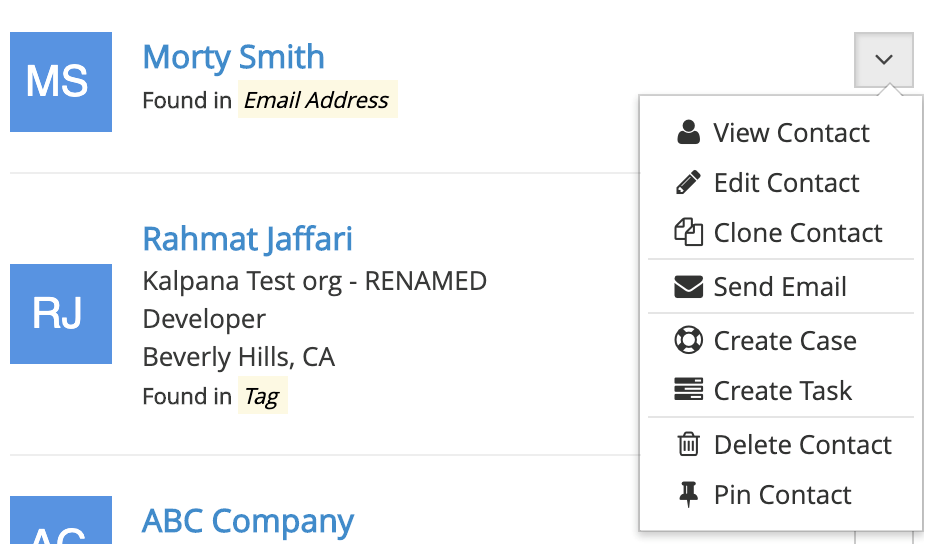The width and height of the screenshot is (932, 544).
Task: Click the trash can icon for Delete Contact
Action: click(688, 444)
